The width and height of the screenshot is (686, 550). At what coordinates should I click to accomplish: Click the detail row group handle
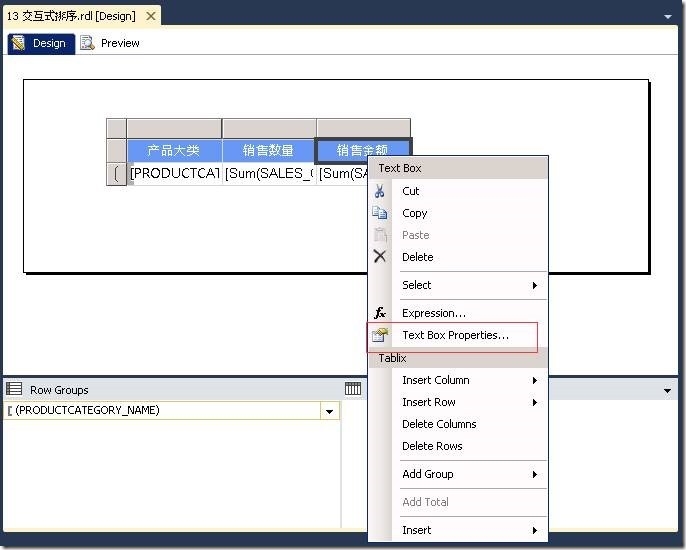[x=116, y=174]
